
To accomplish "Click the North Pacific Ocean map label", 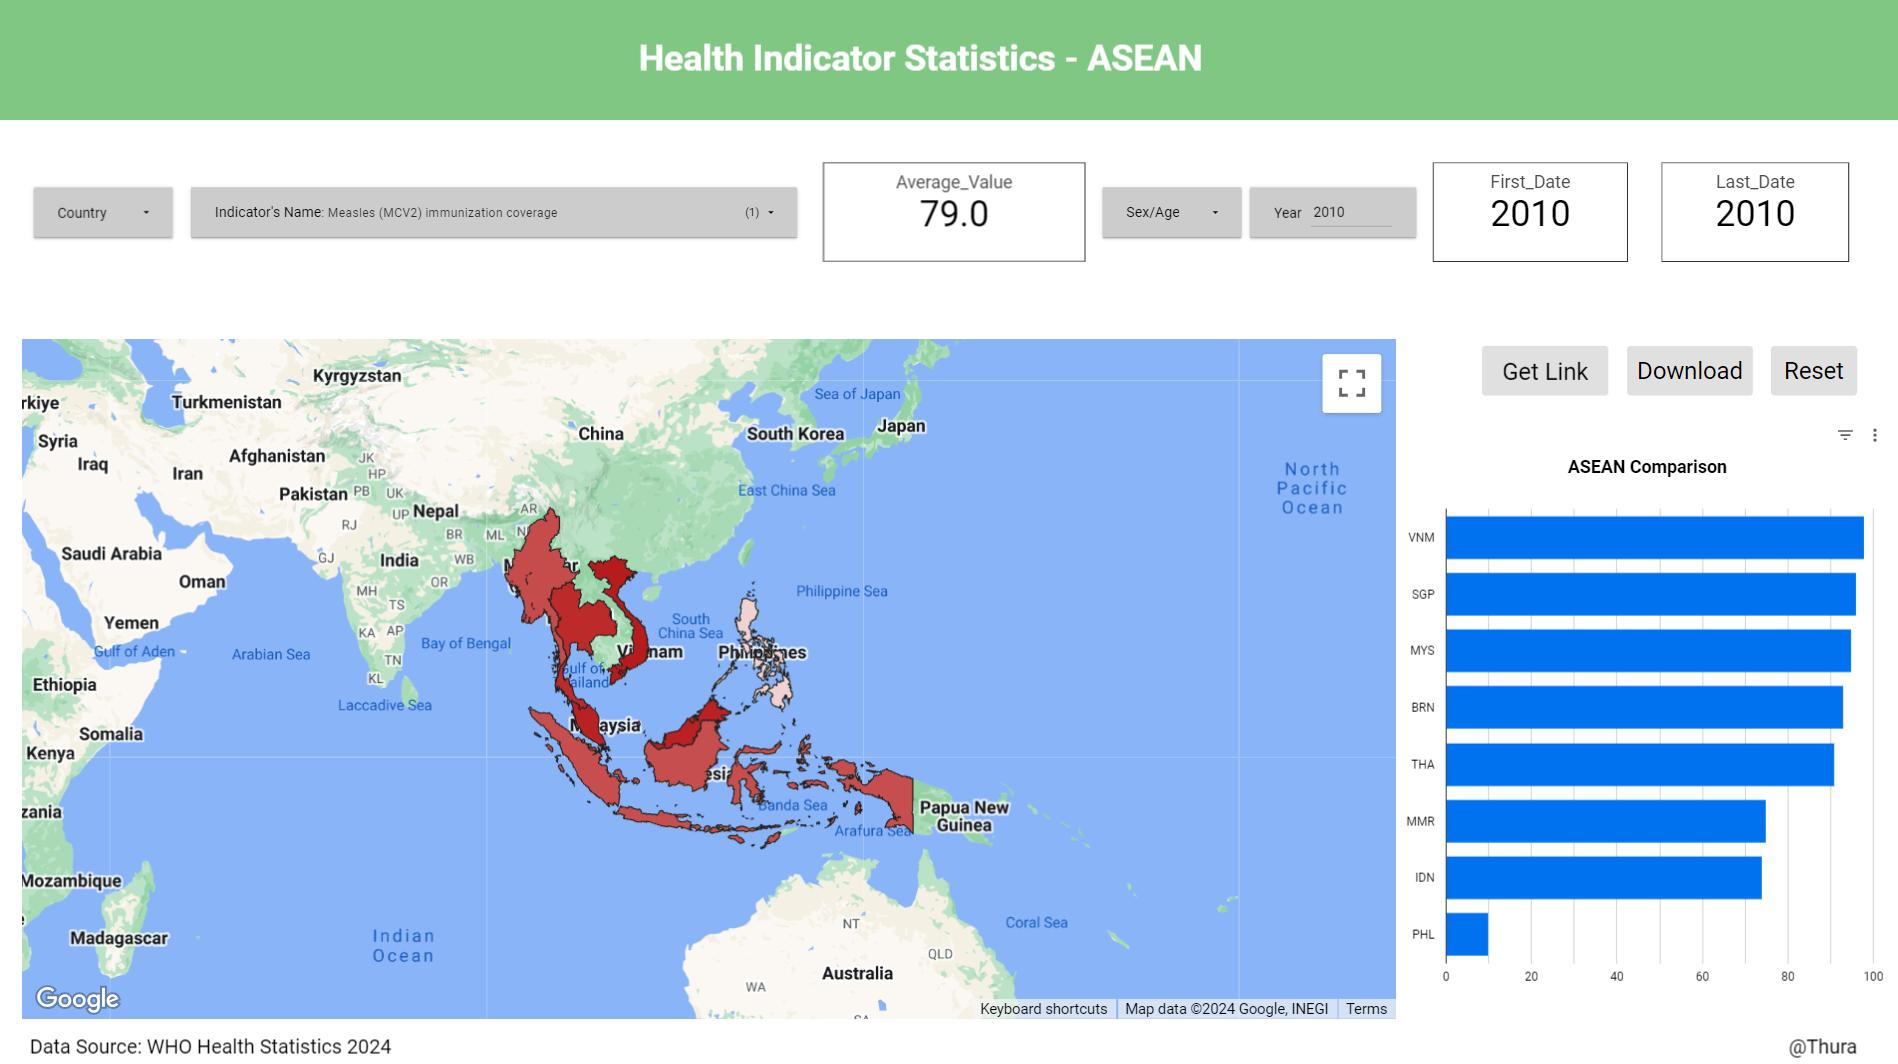I will (x=1312, y=488).
